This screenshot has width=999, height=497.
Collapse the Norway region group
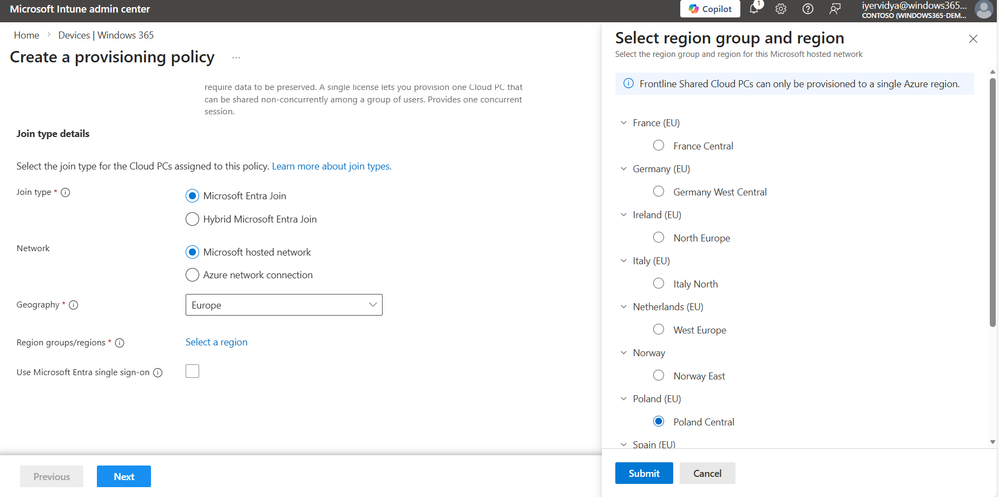click(624, 353)
